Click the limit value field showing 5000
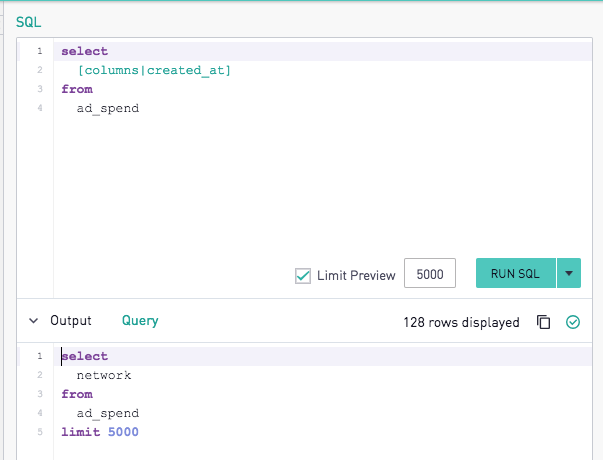Image resolution: width=603 pixels, height=460 pixels. (x=430, y=273)
